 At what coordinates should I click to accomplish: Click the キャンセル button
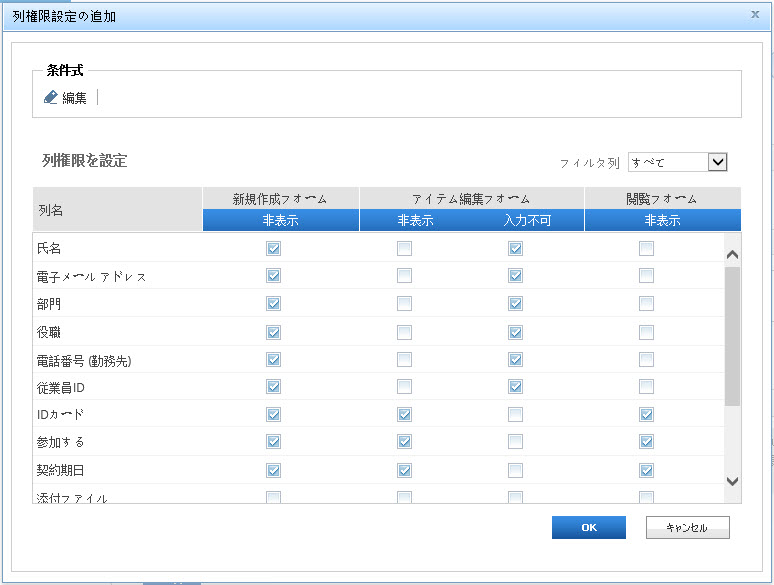pyautogui.click(x=687, y=528)
